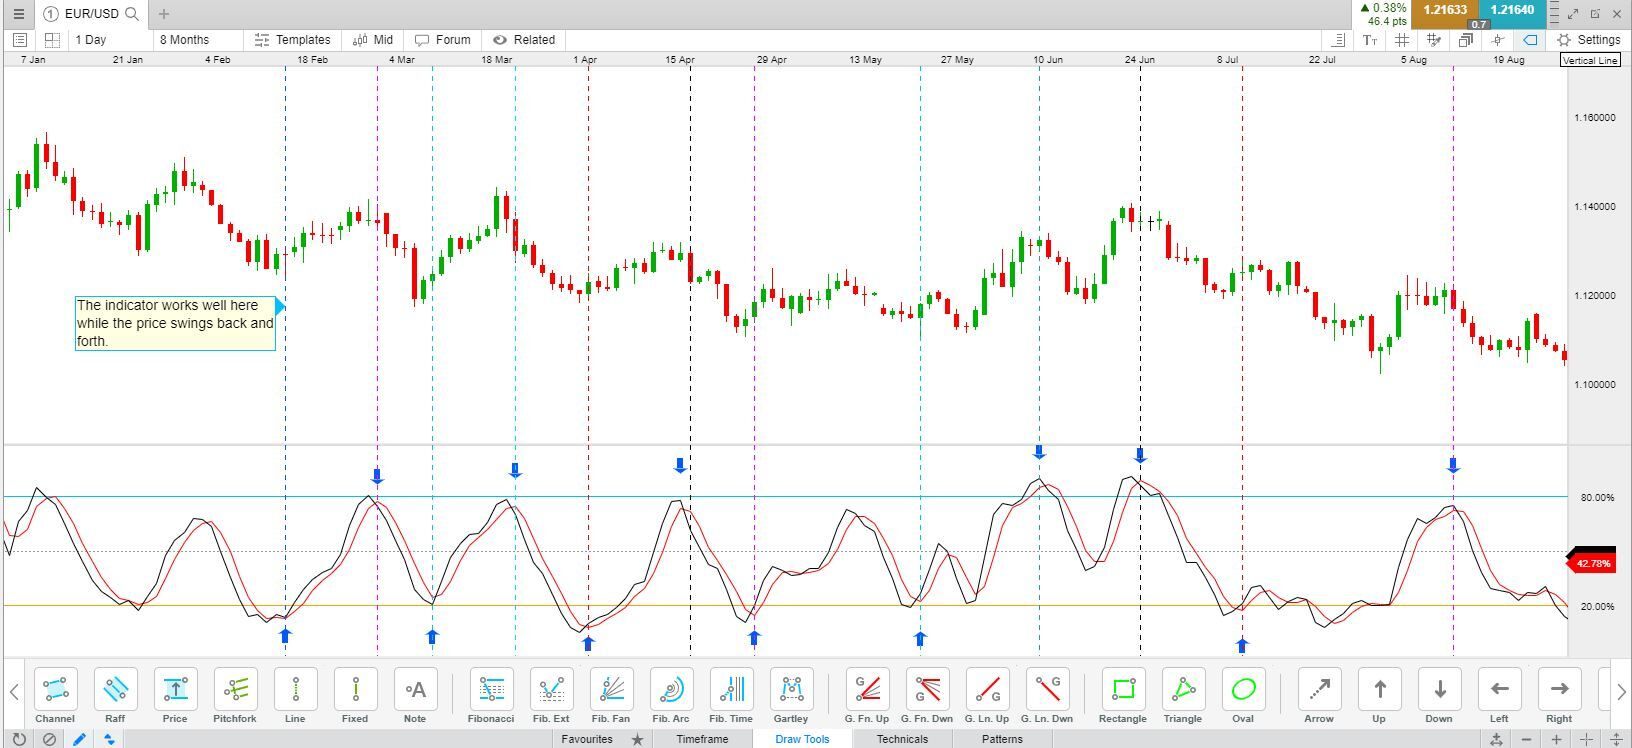The image size is (1632, 748).
Task: Refresh chart with circular arrow icon
Action: 19,739
